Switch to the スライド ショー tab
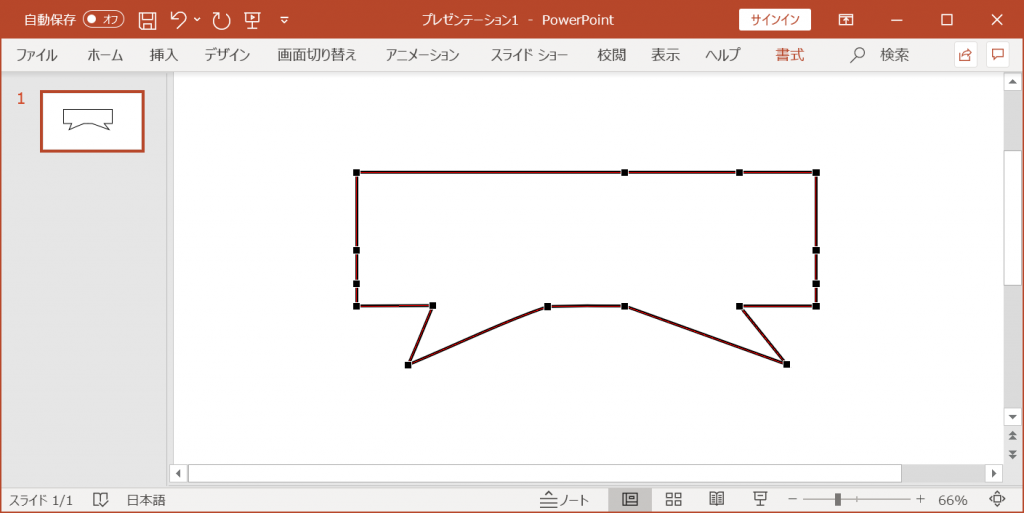 coord(529,55)
